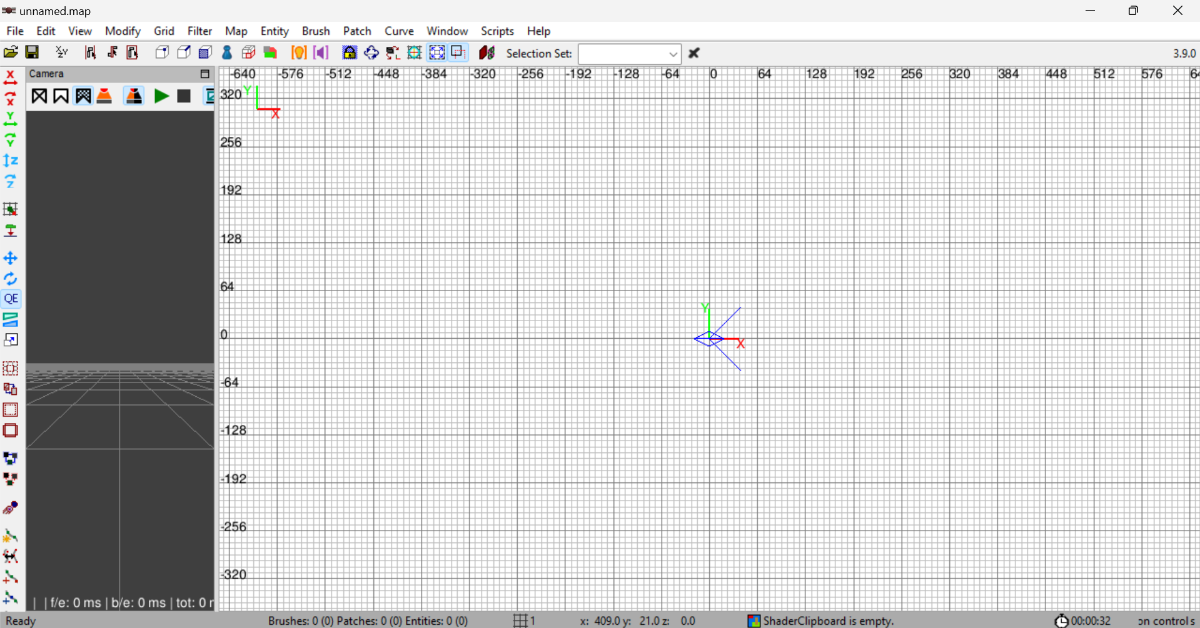
Task: Click the grid size indicator in status bar
Action: click(525, 621)
